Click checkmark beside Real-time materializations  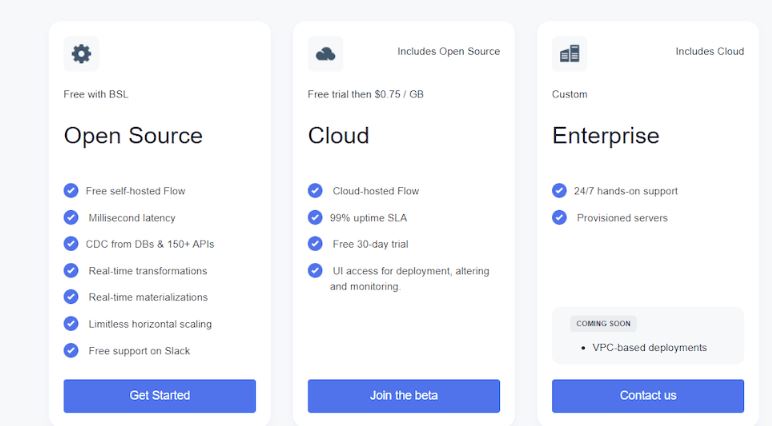(x=71, y=297)
